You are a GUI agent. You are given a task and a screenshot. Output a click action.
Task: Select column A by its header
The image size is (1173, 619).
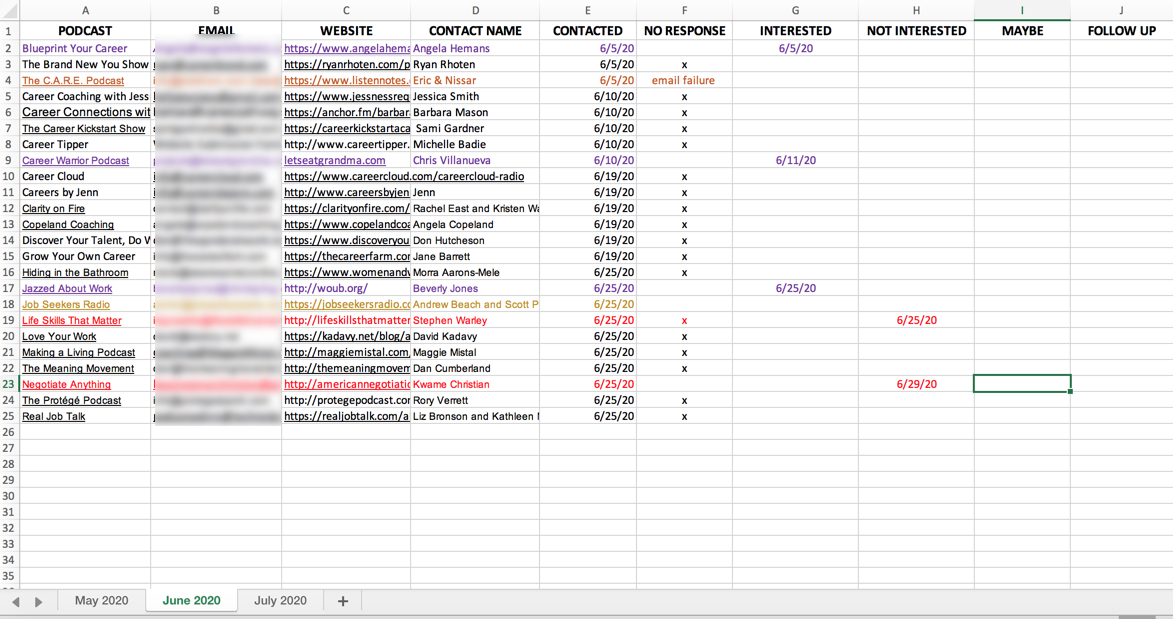[x=85, y=10]
